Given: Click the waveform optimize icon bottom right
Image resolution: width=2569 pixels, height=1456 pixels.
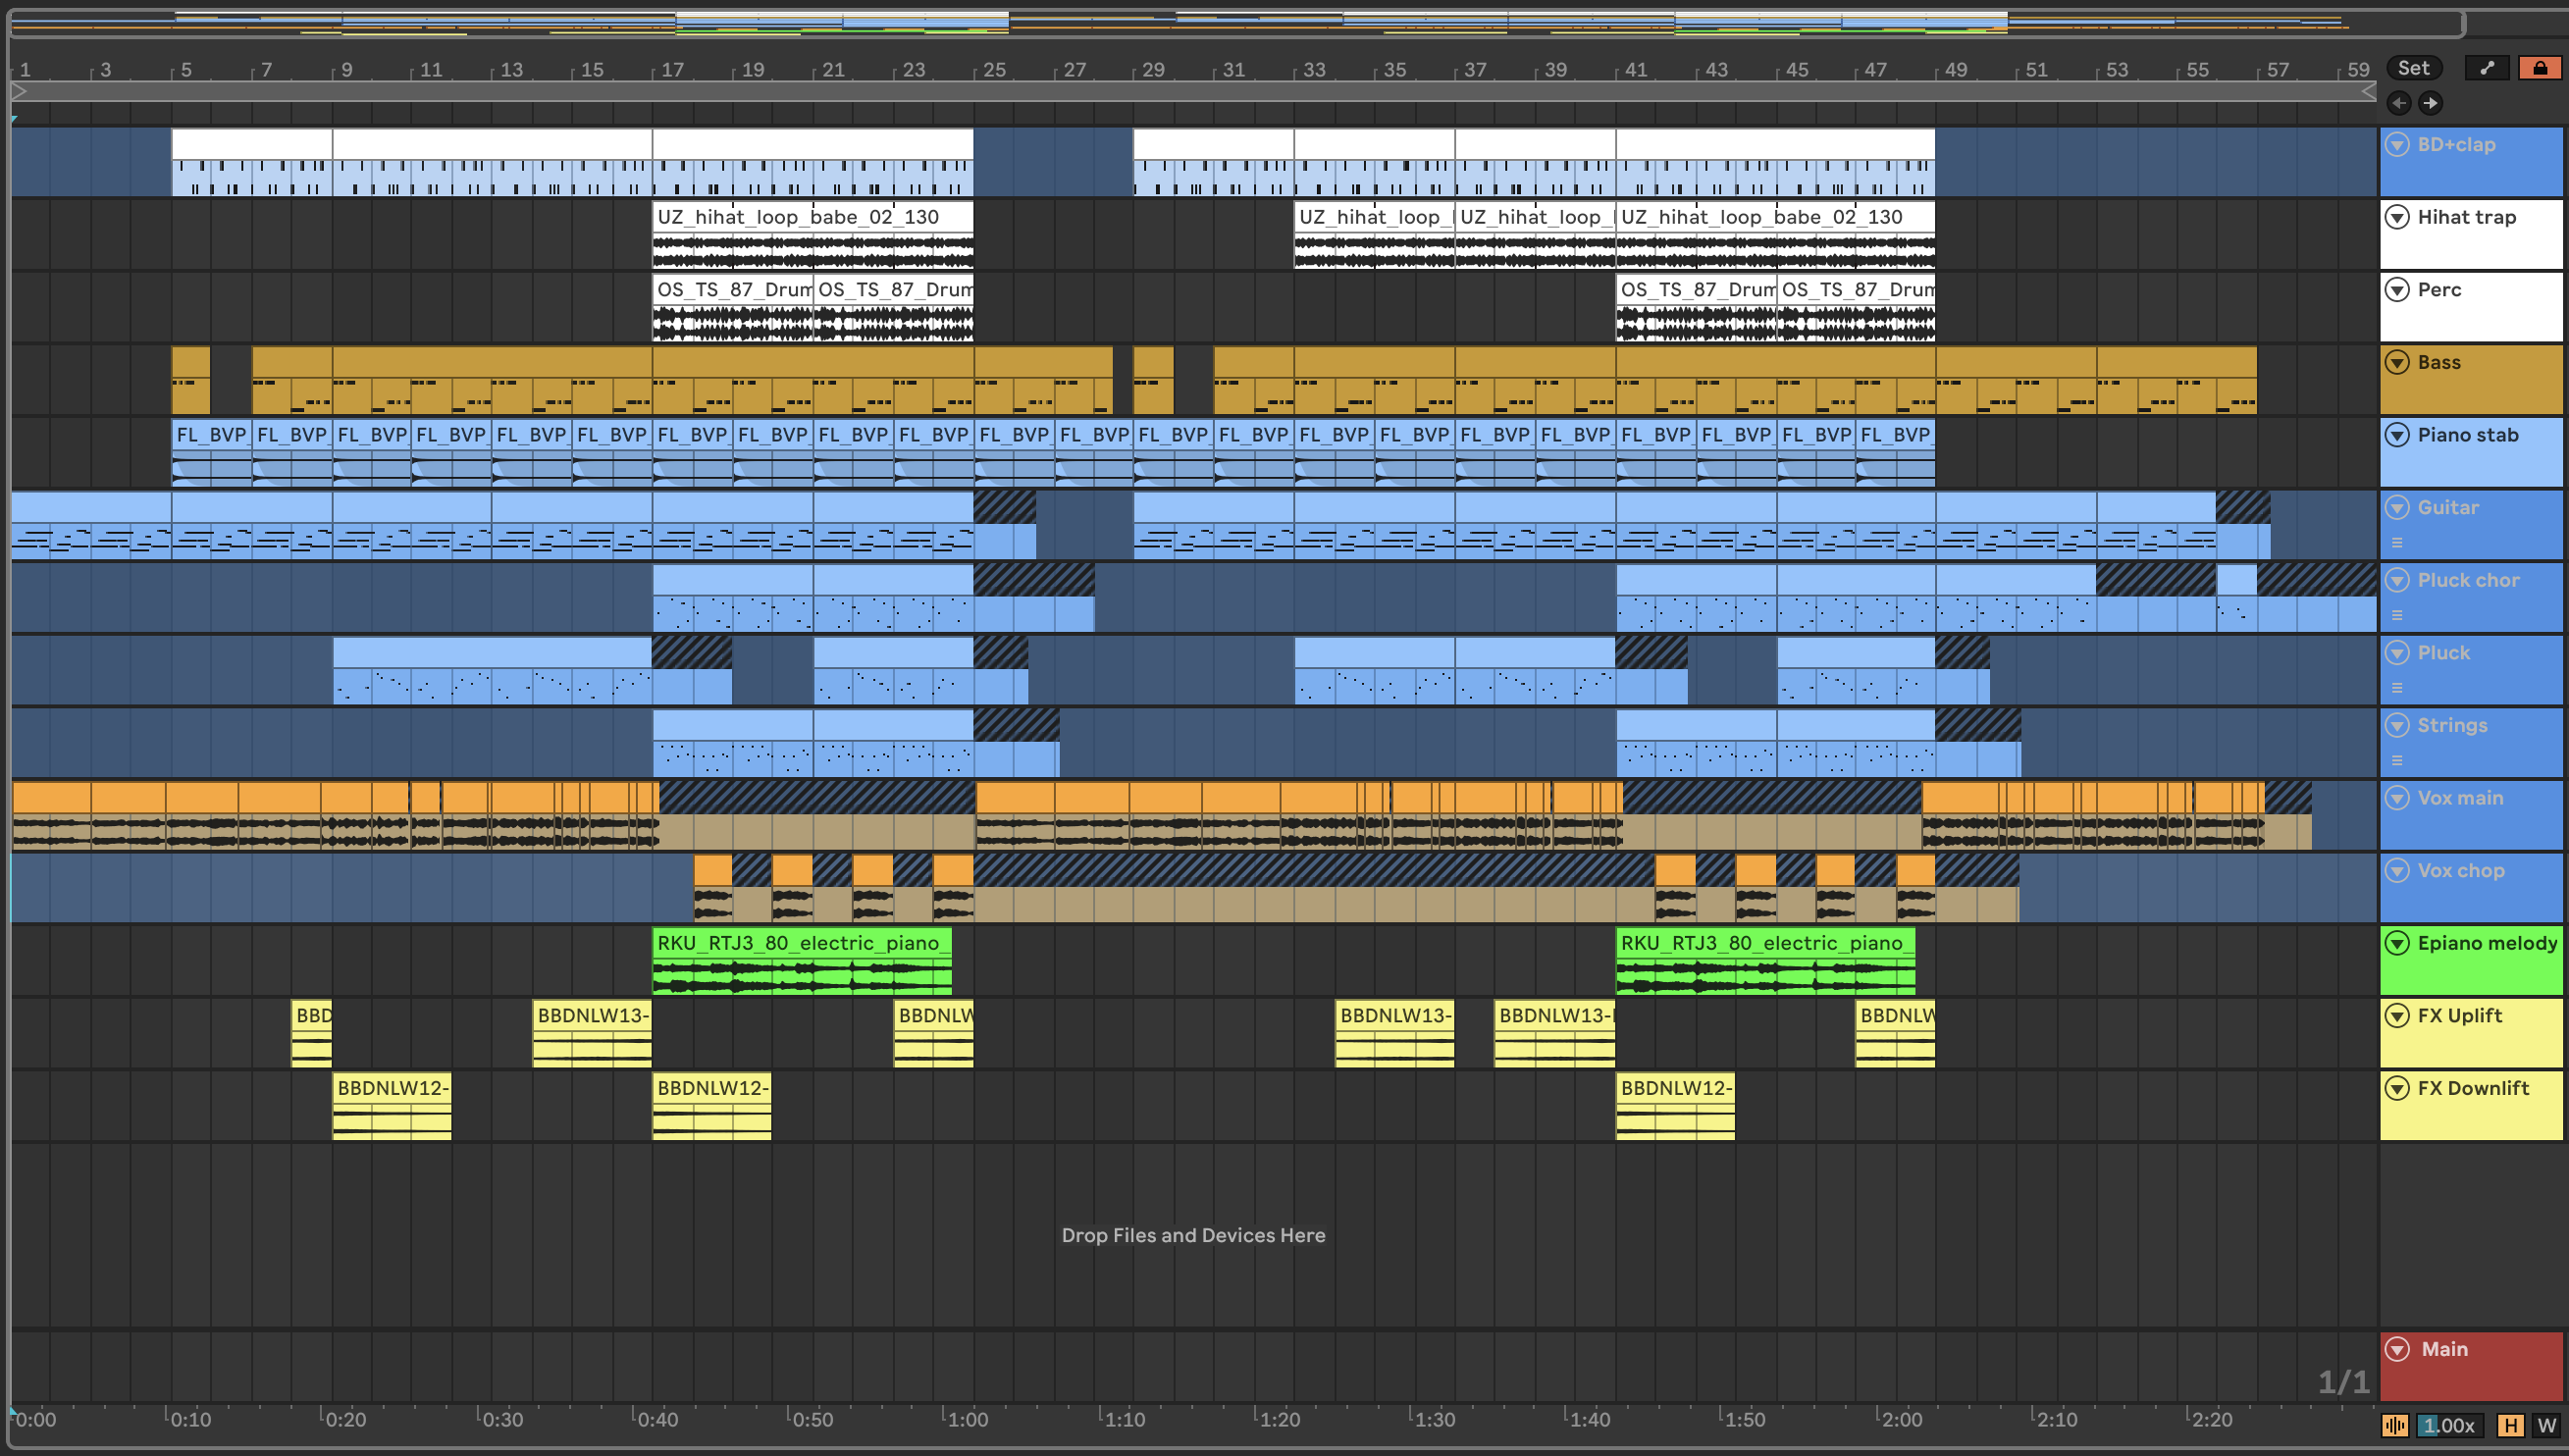Looking at the screenshot, I should pyautogui.click(x=2394, y=1425).
